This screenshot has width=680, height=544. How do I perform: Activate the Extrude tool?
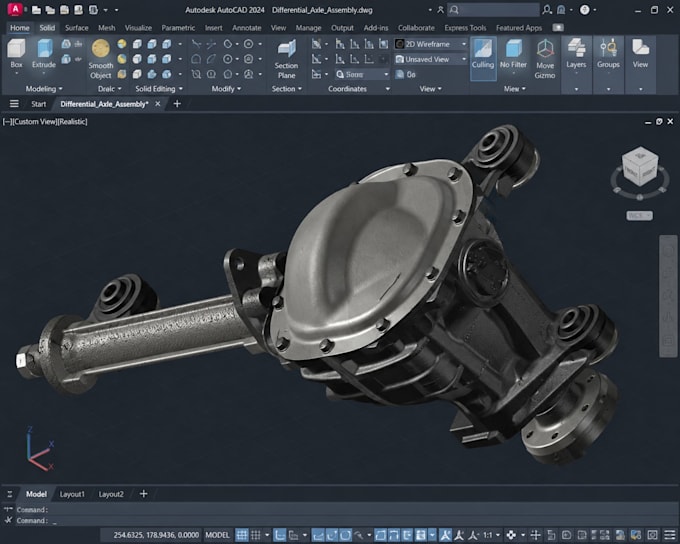(x=44, y=54)
